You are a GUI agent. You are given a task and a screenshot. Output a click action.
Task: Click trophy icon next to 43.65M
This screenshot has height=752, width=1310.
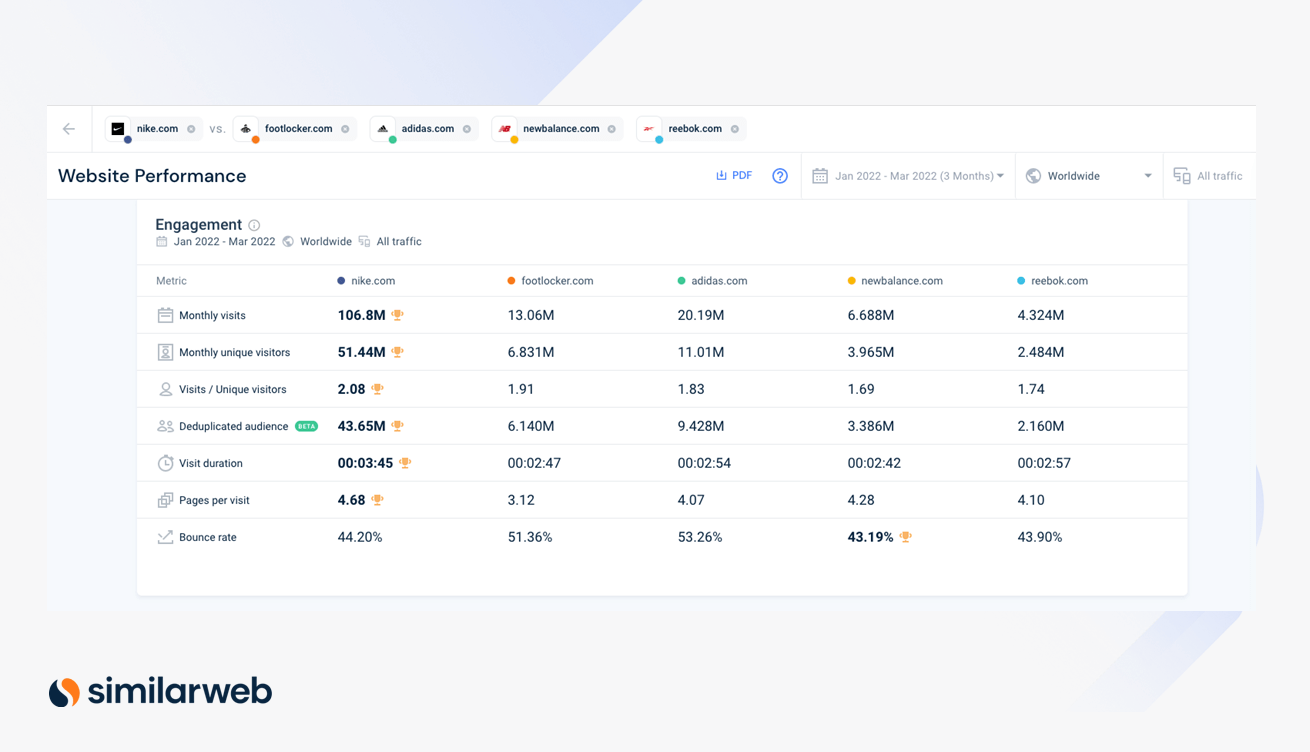click(397, 426)
